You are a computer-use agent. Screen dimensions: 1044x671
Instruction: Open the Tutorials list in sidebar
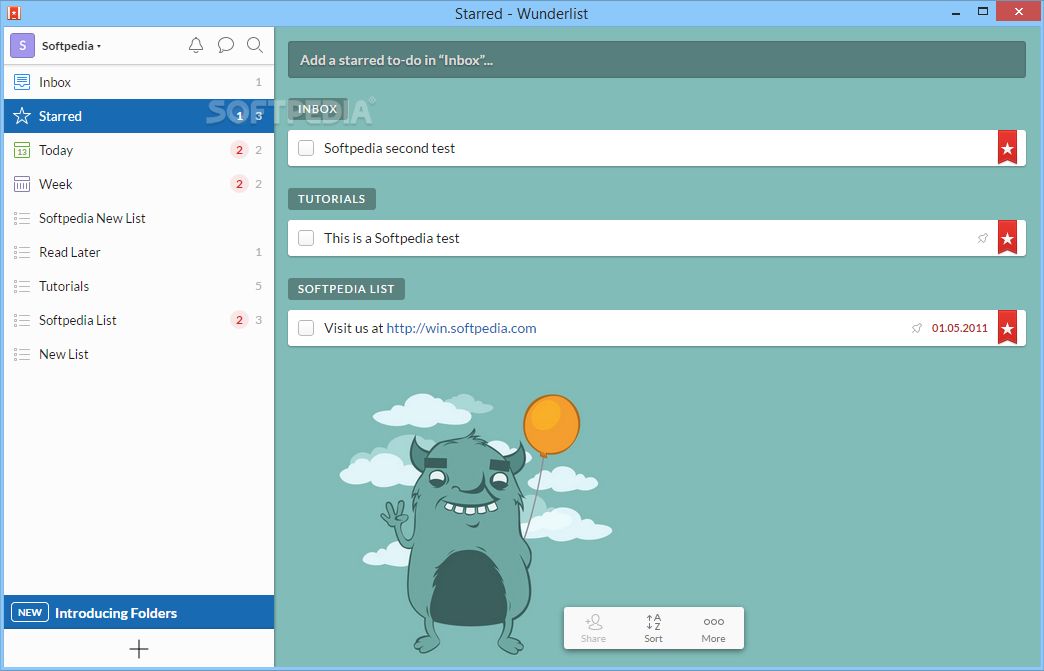point(138,286)
